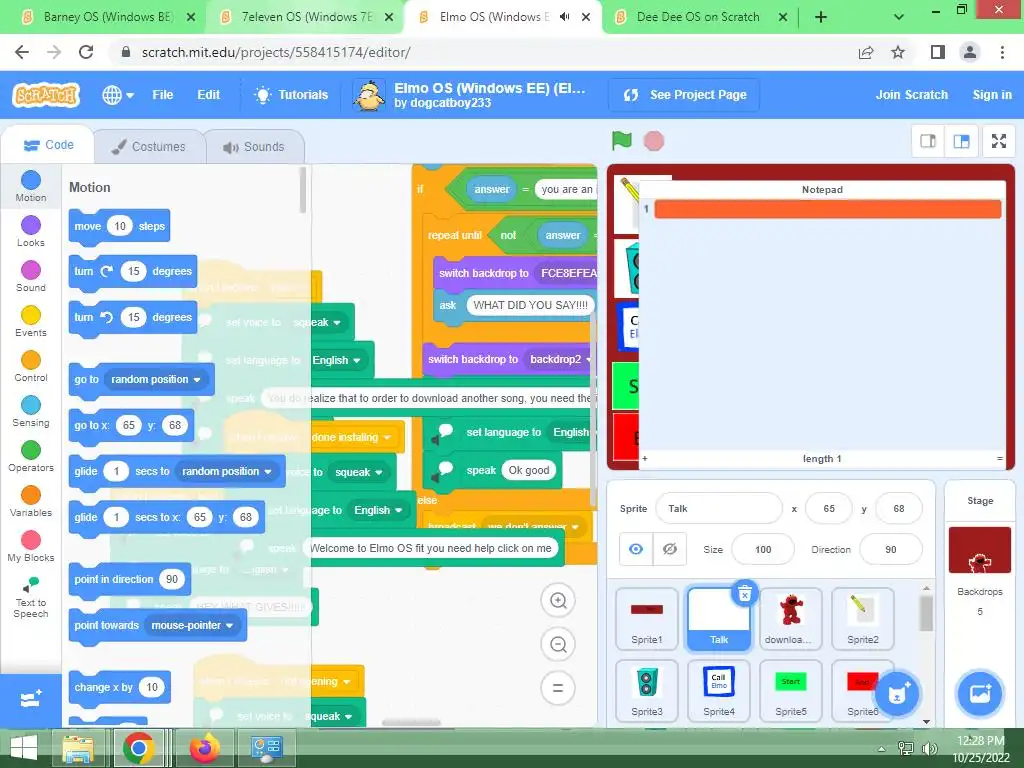The width and height of the screenshot is (1024, 768).
Task: Click the Sprite name field 'Talk'
Action: pos(718,509)
